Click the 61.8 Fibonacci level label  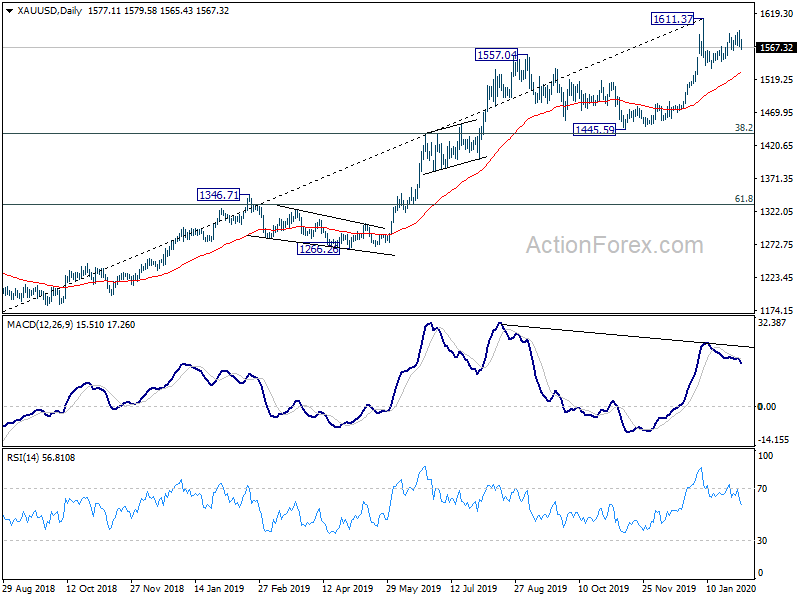point(743,198)
